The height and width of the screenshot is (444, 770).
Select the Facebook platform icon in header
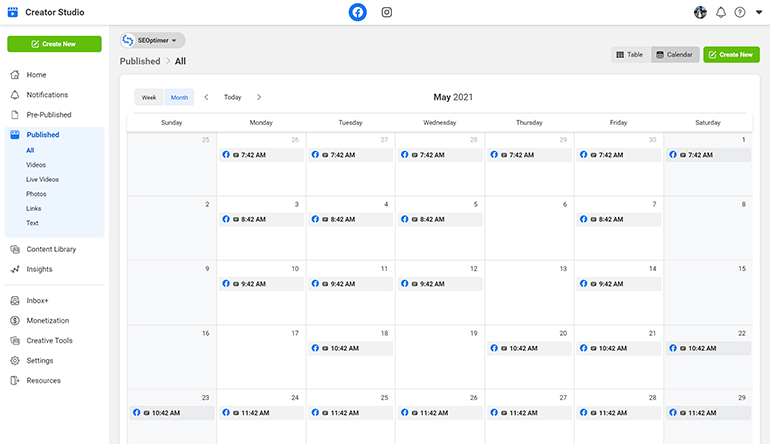point(358,12)
